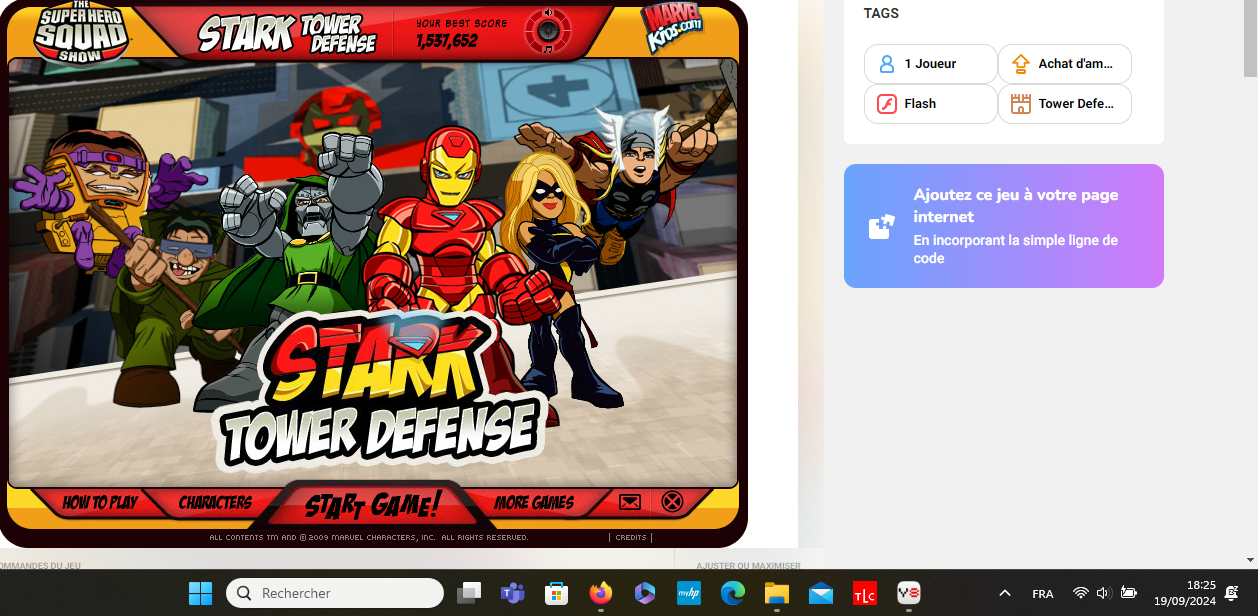Screen dimensions: 1258x616
Task: Click the upgrade arrow icon in Achat tag
Action: click(1020, 64)
